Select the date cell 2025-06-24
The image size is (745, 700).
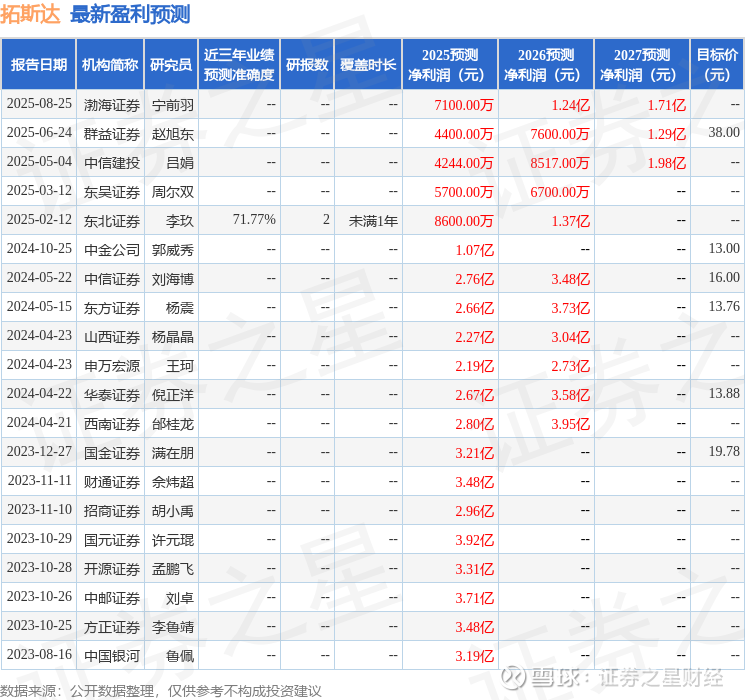(39, 133)
